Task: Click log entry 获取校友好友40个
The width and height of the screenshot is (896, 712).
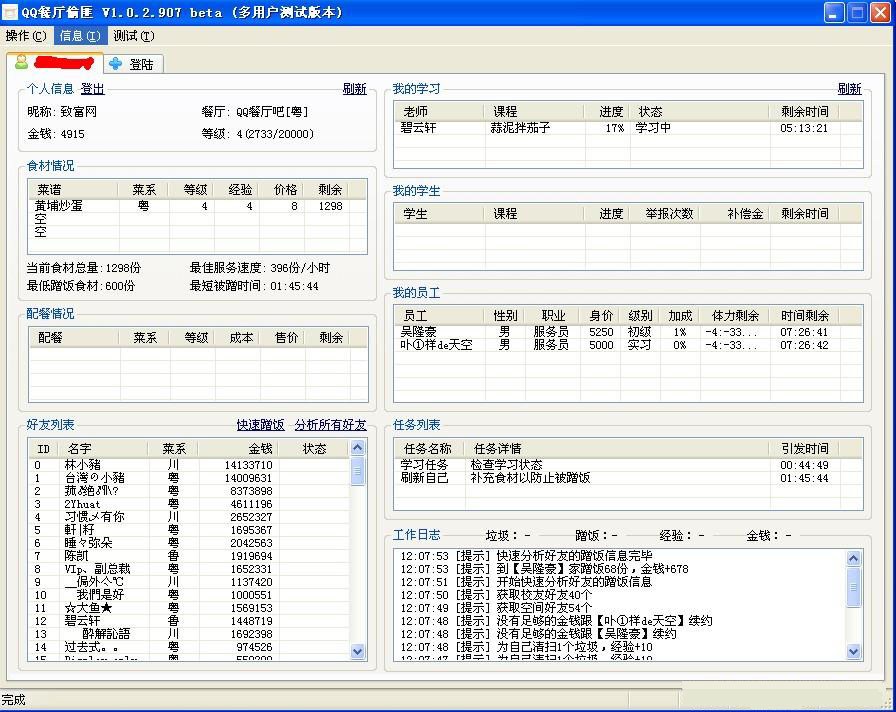Action: tap(496, 594)
